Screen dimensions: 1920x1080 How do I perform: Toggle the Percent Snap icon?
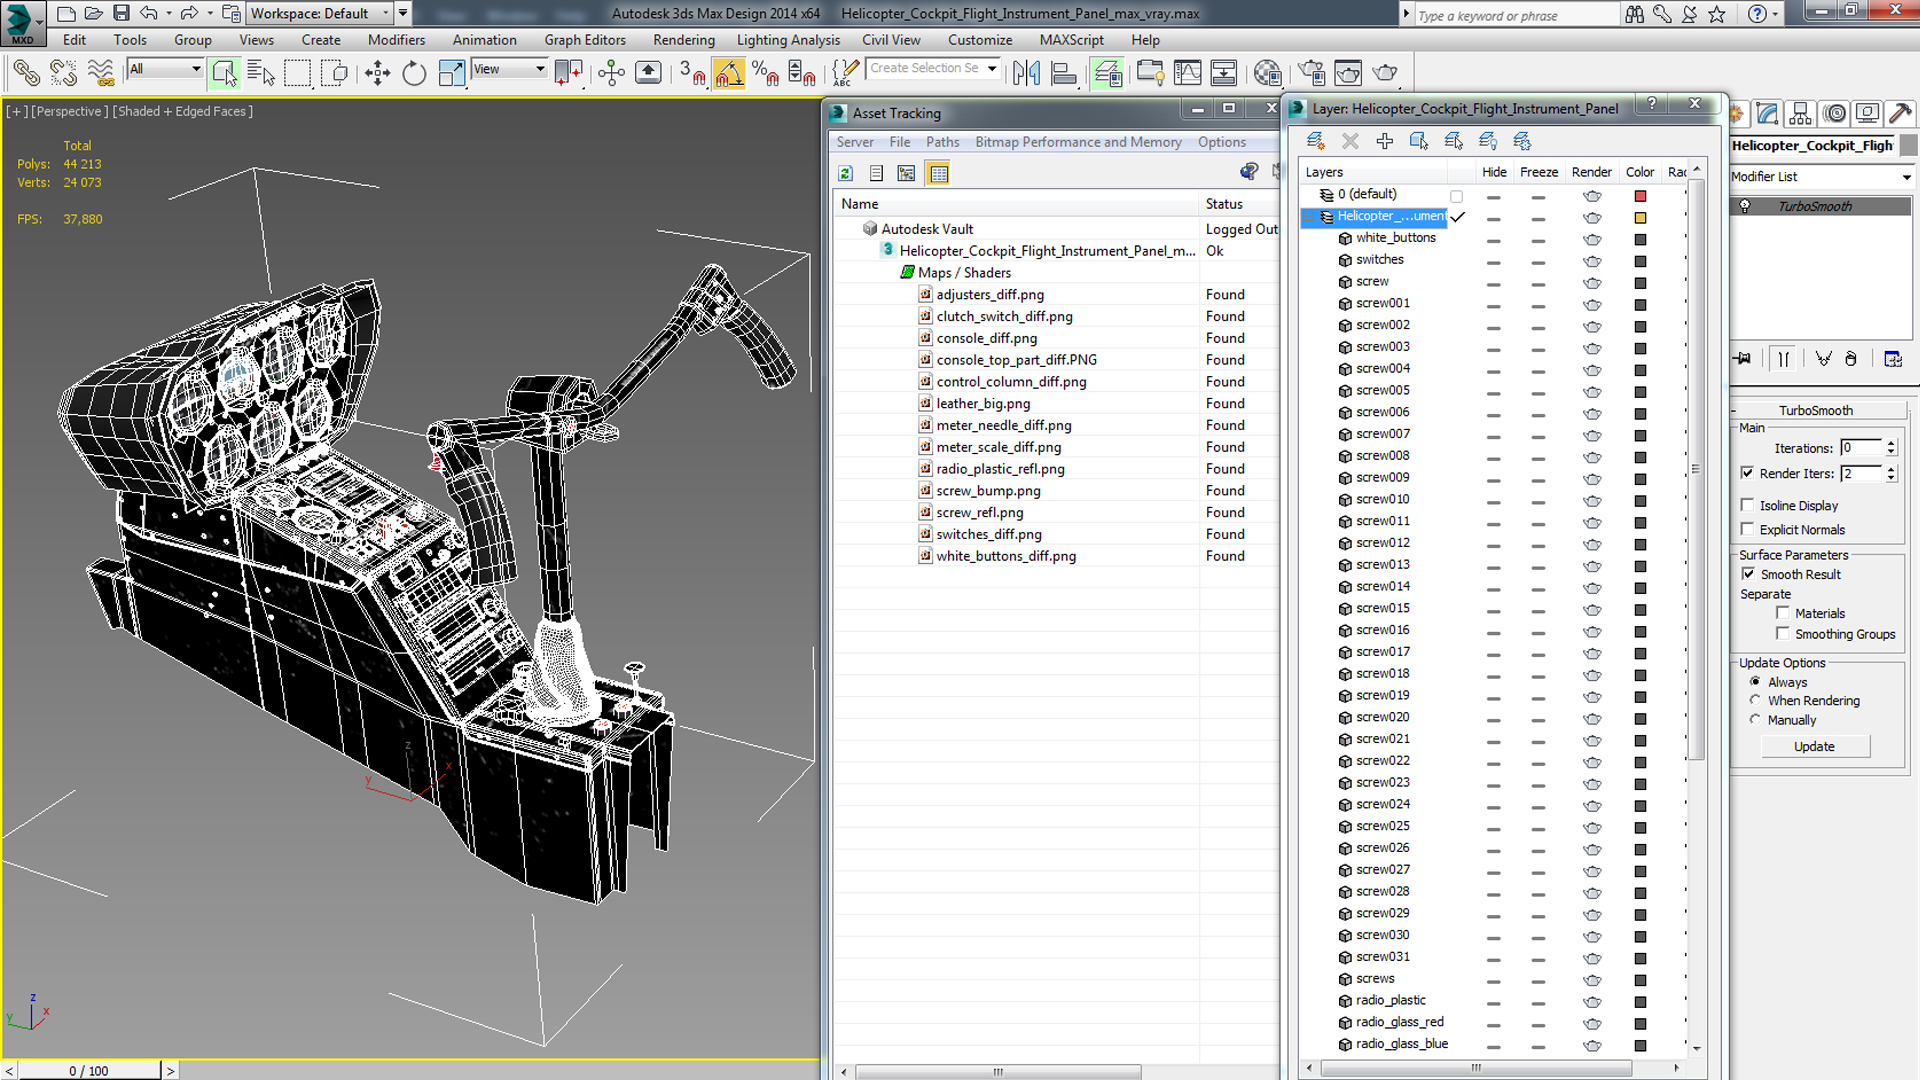pyautogui.click(x=765, y=72)
